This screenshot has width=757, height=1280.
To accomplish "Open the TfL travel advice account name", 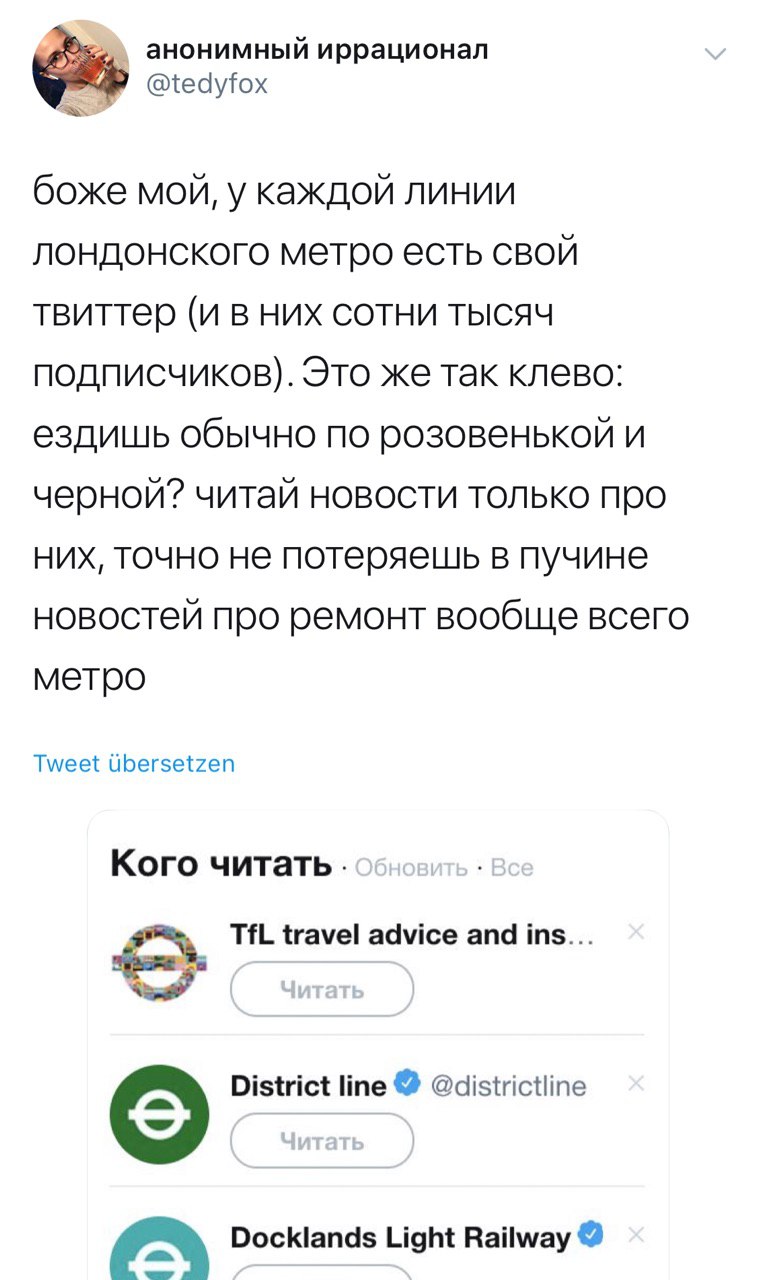I will 412,934.
